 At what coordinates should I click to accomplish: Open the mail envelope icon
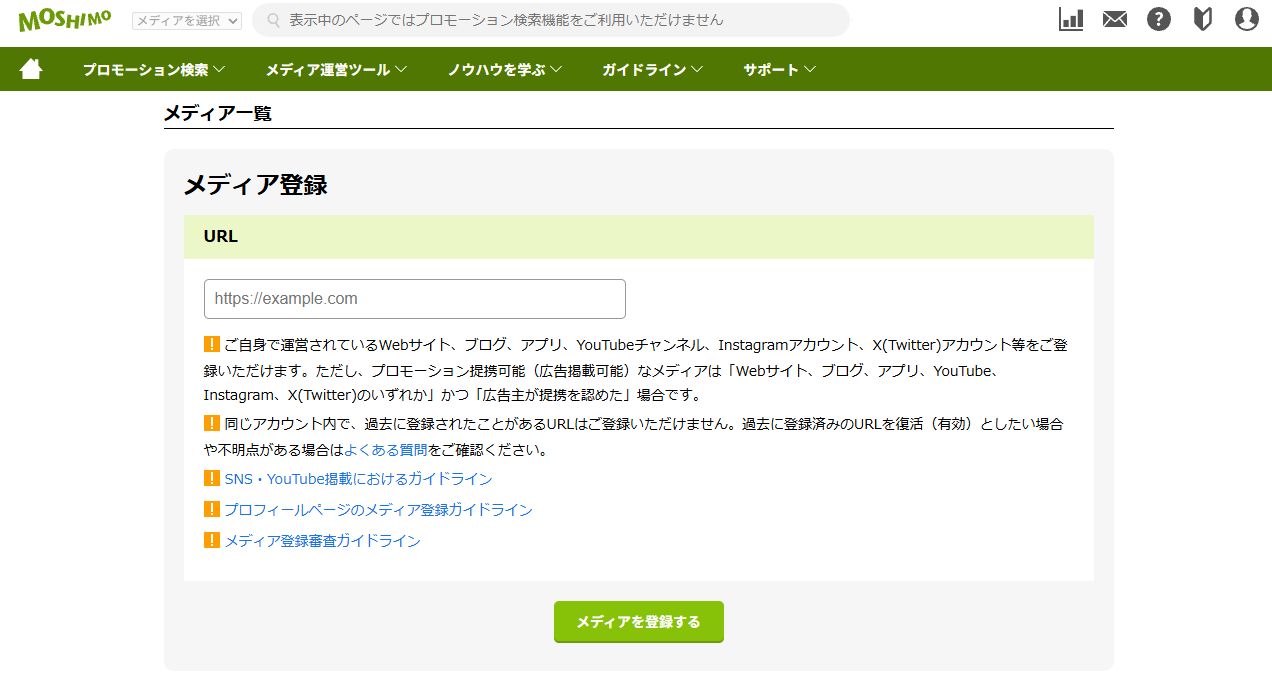point(1115,19)
